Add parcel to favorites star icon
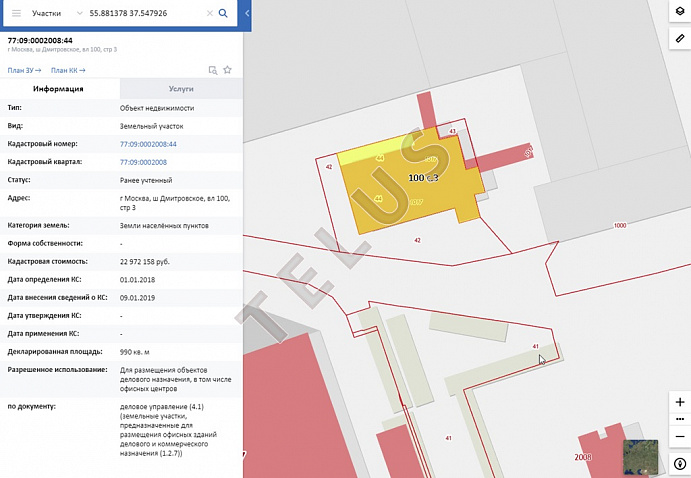 click(x=227, y=70)
